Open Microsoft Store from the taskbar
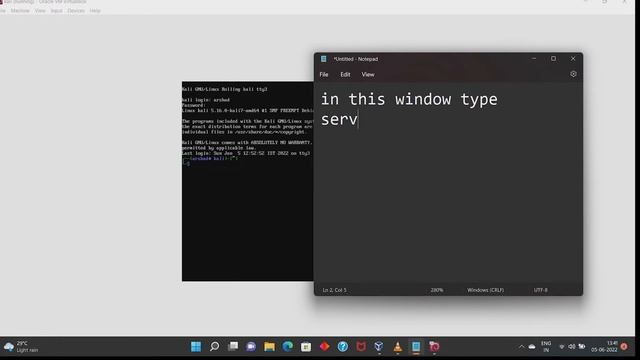This screenshot has height=360, width=640. [x=306, y=347]
